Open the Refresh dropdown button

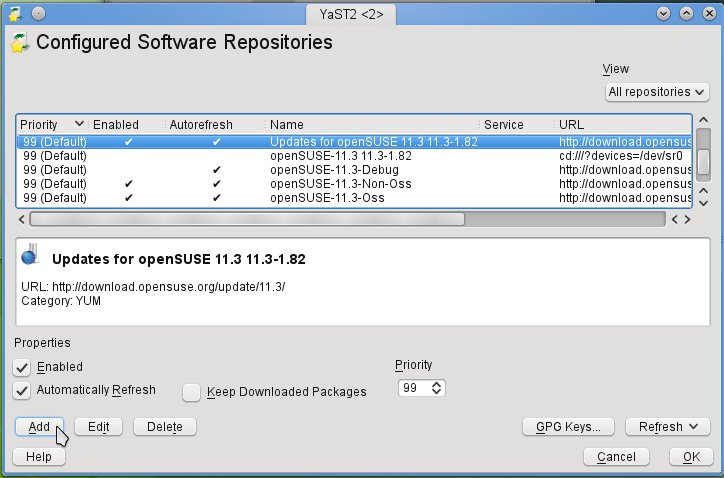[x=668, y=427]
